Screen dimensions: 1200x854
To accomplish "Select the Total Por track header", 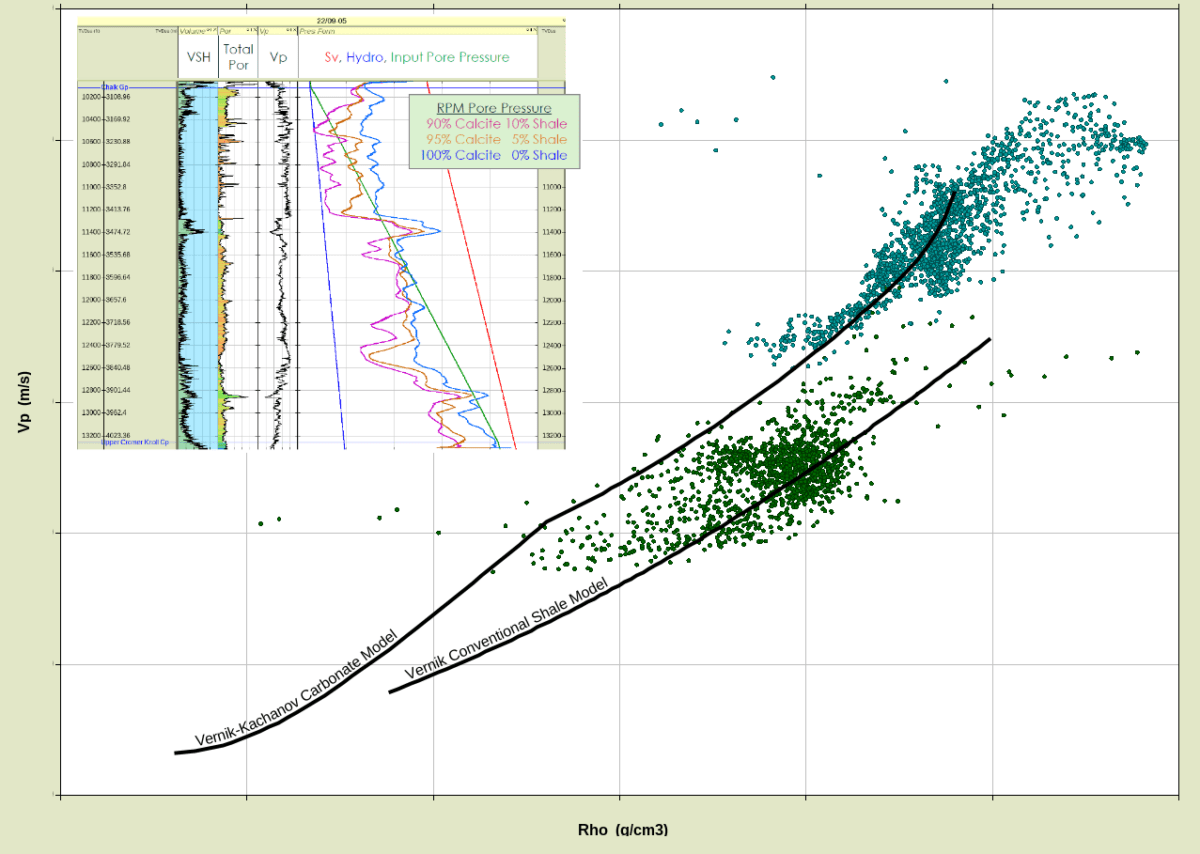I will click(238, 57).
